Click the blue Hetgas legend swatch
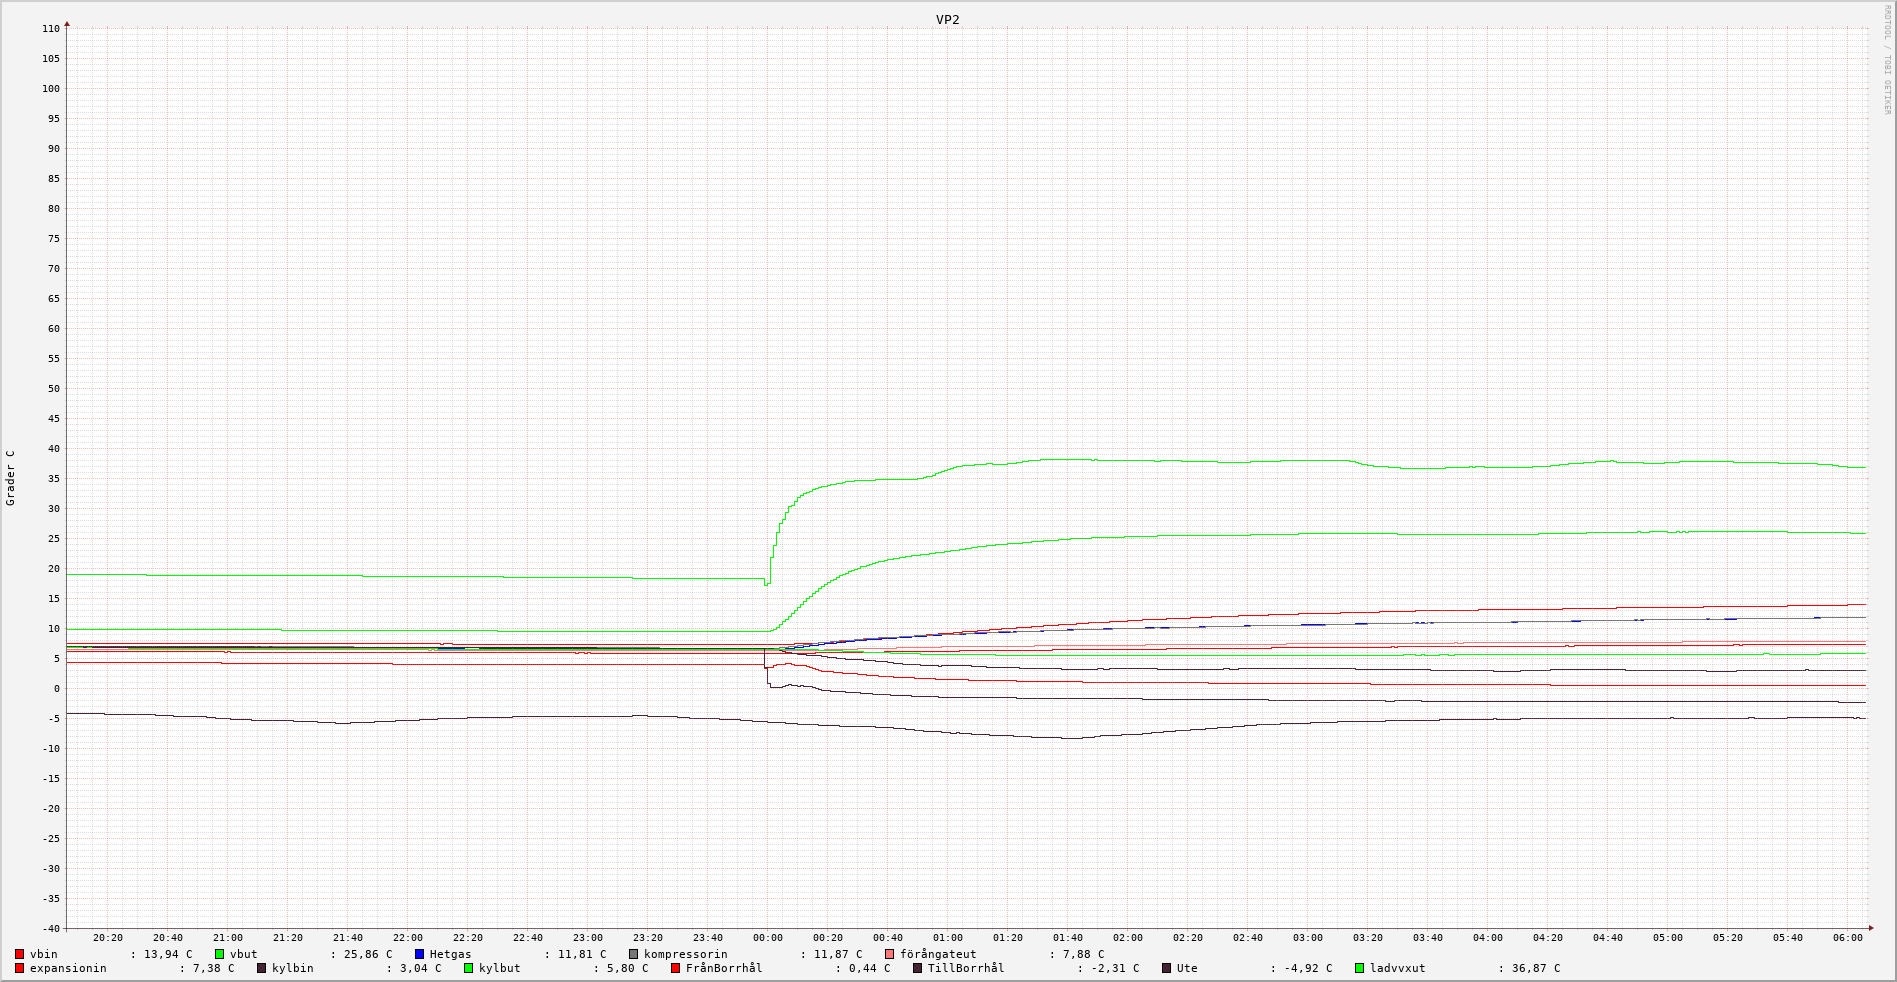 (x=420, y=954)
